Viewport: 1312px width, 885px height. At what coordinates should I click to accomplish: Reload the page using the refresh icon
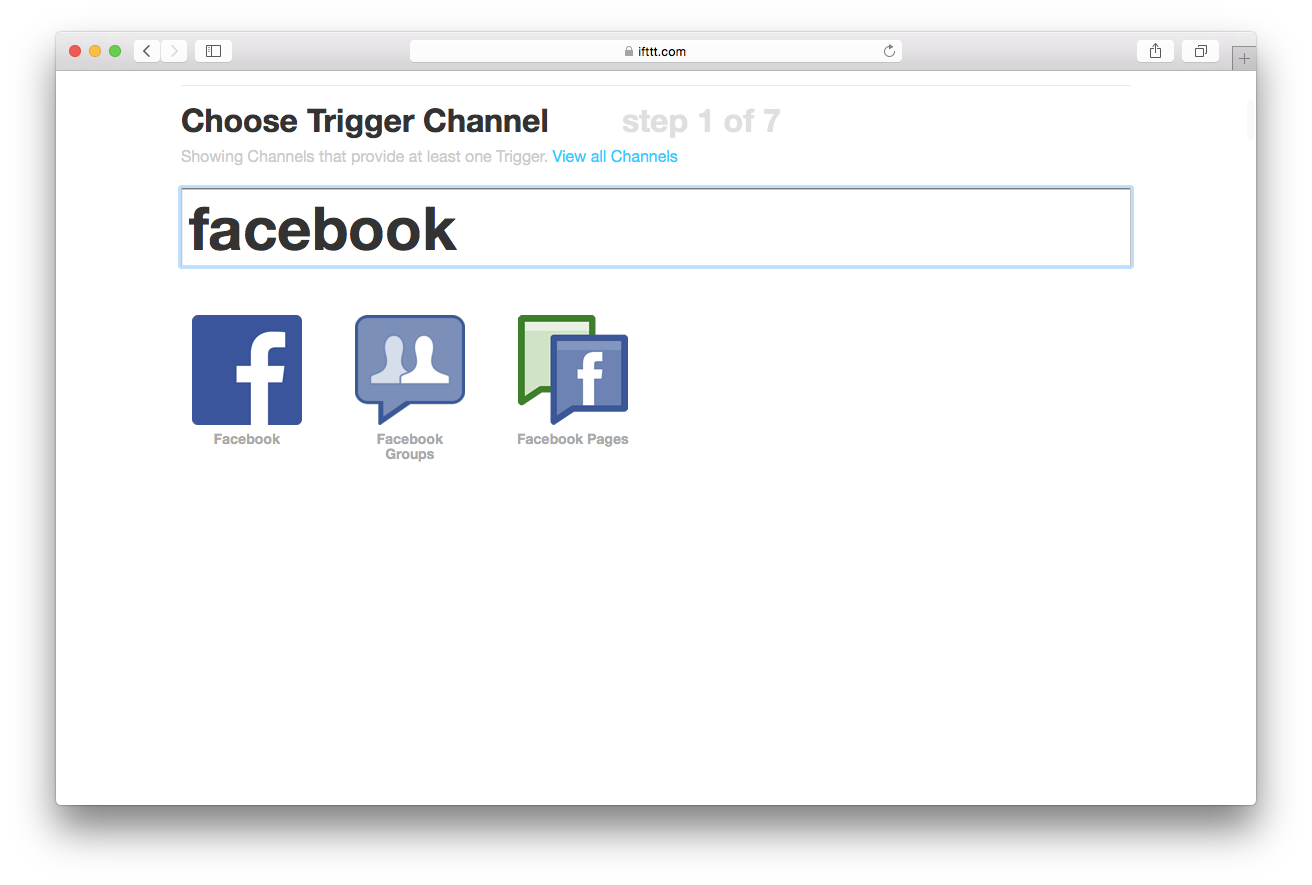[889, 51]
